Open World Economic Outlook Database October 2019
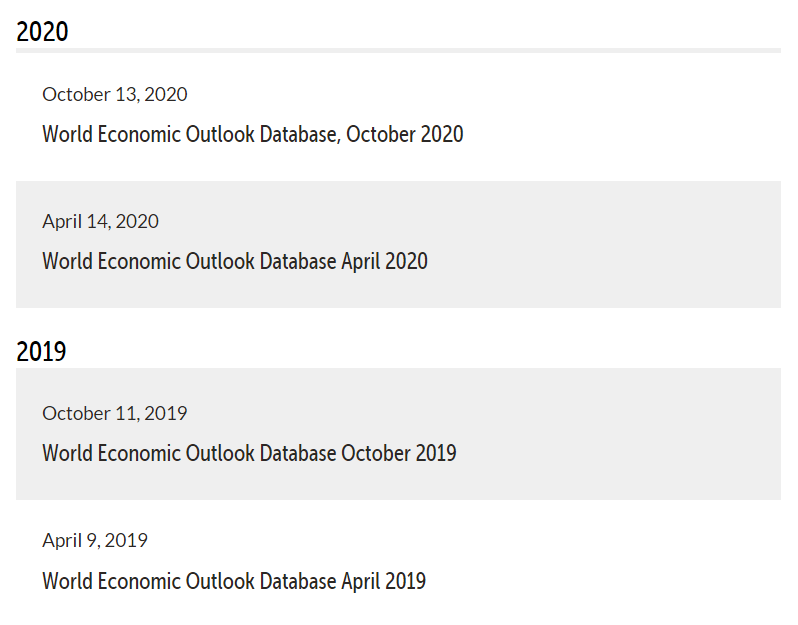This screenshot has width=798, height=625. [249, 453]
